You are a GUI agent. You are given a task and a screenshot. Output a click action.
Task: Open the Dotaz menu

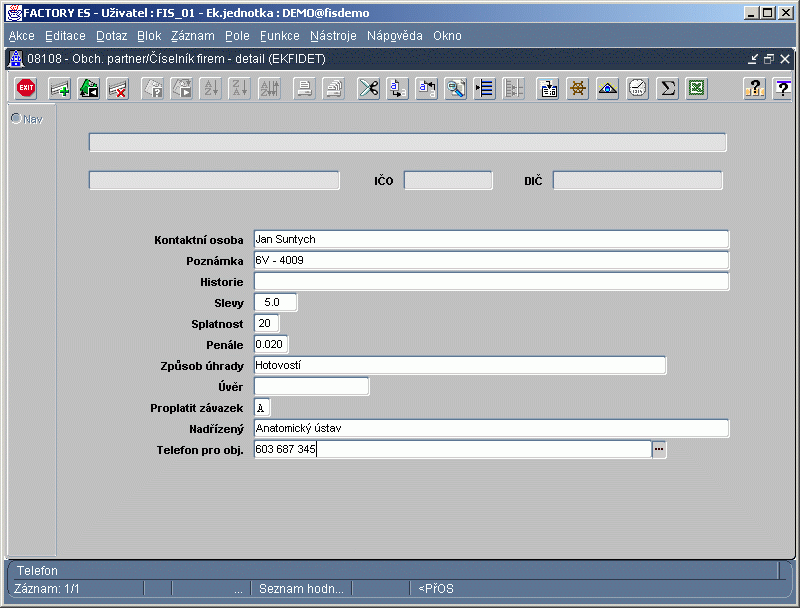coord(111,36)
